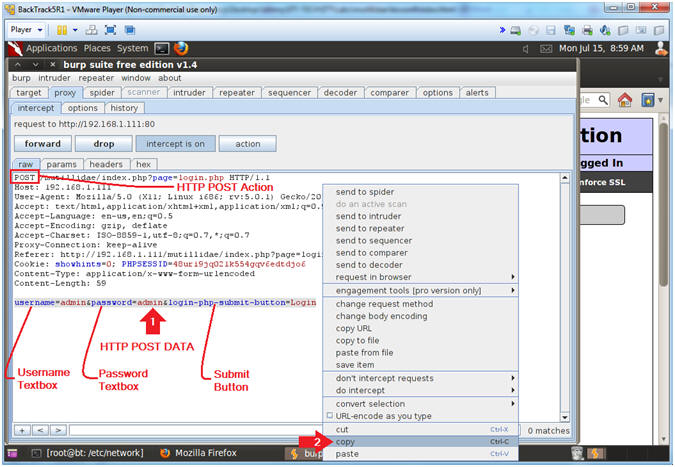The image size is (675, 467).
Task: Click the floppy device icon in VMware toolbar
Action: tap(551, 31)
